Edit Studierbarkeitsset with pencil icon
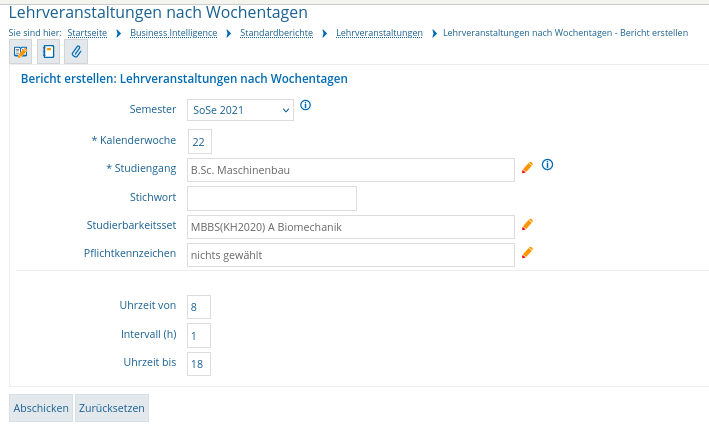The width and height of the screenshot is (709, 428). point(527,225)
